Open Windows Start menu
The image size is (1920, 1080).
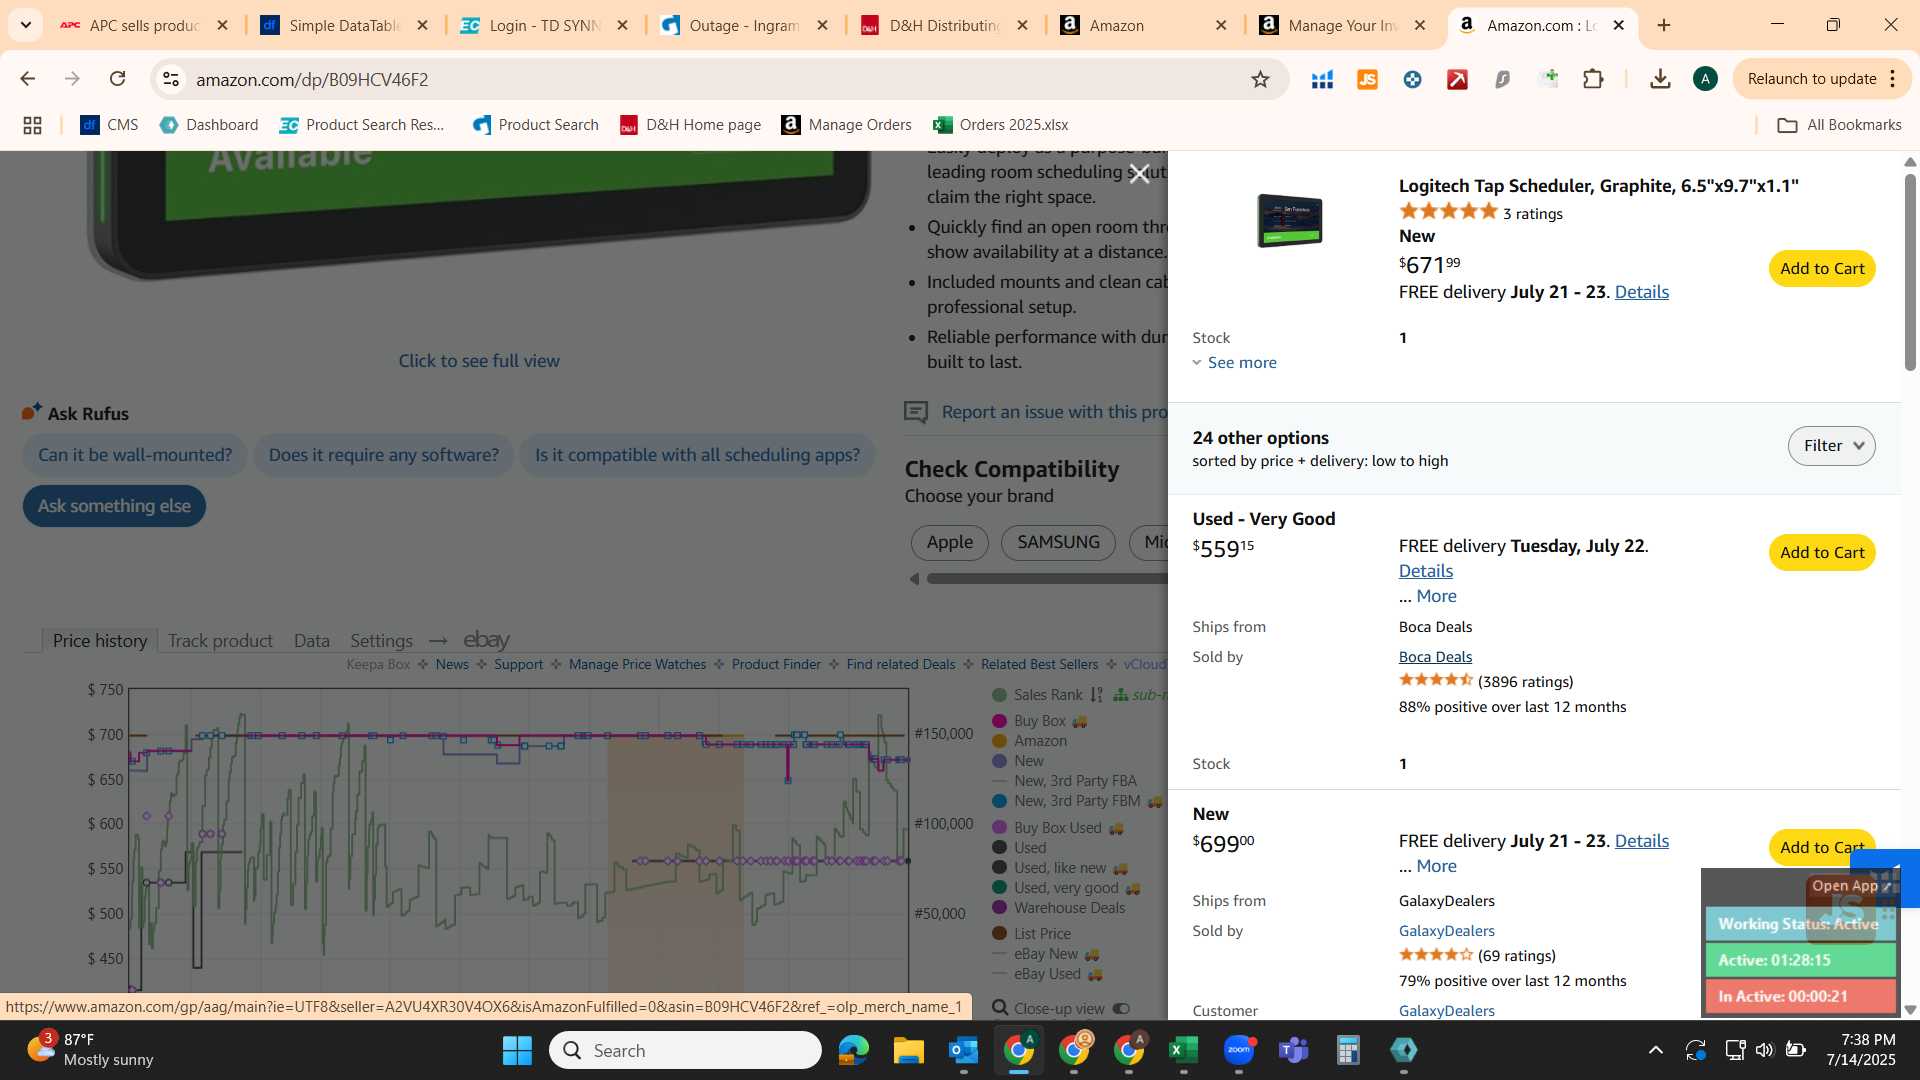coord(517,1050)
